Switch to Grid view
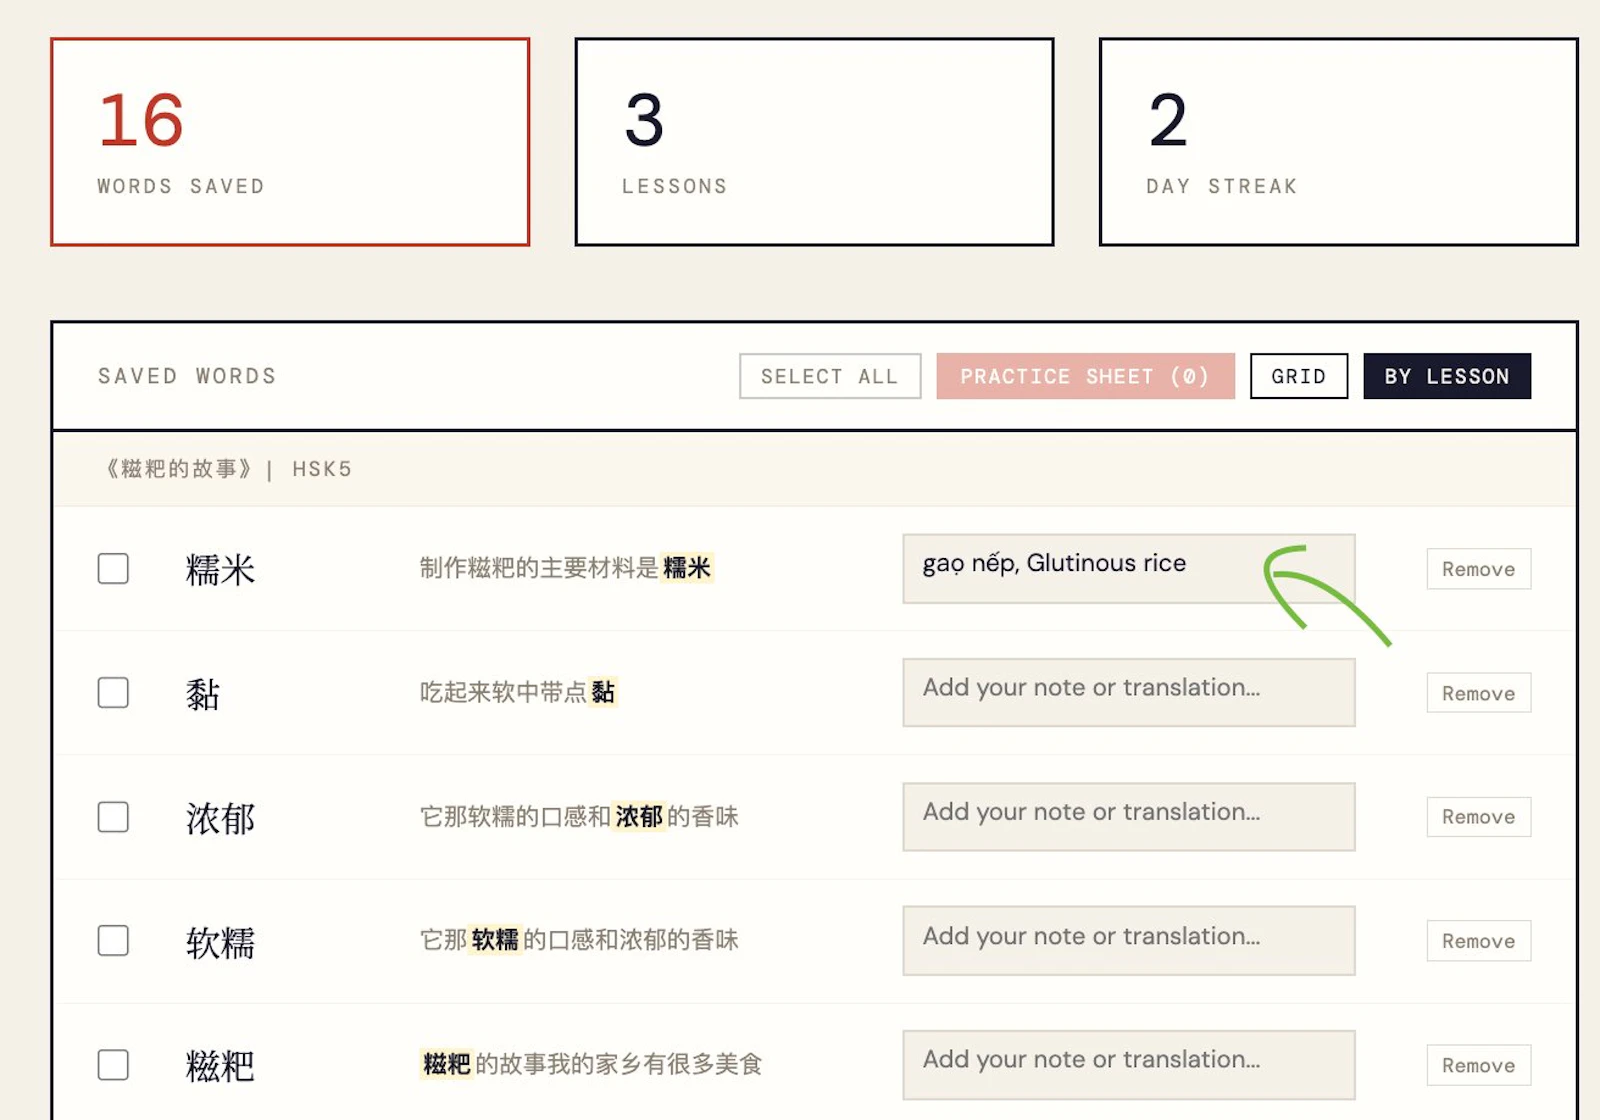The width and height of the screenshot is (1600, 1120). coord(1298,376)
